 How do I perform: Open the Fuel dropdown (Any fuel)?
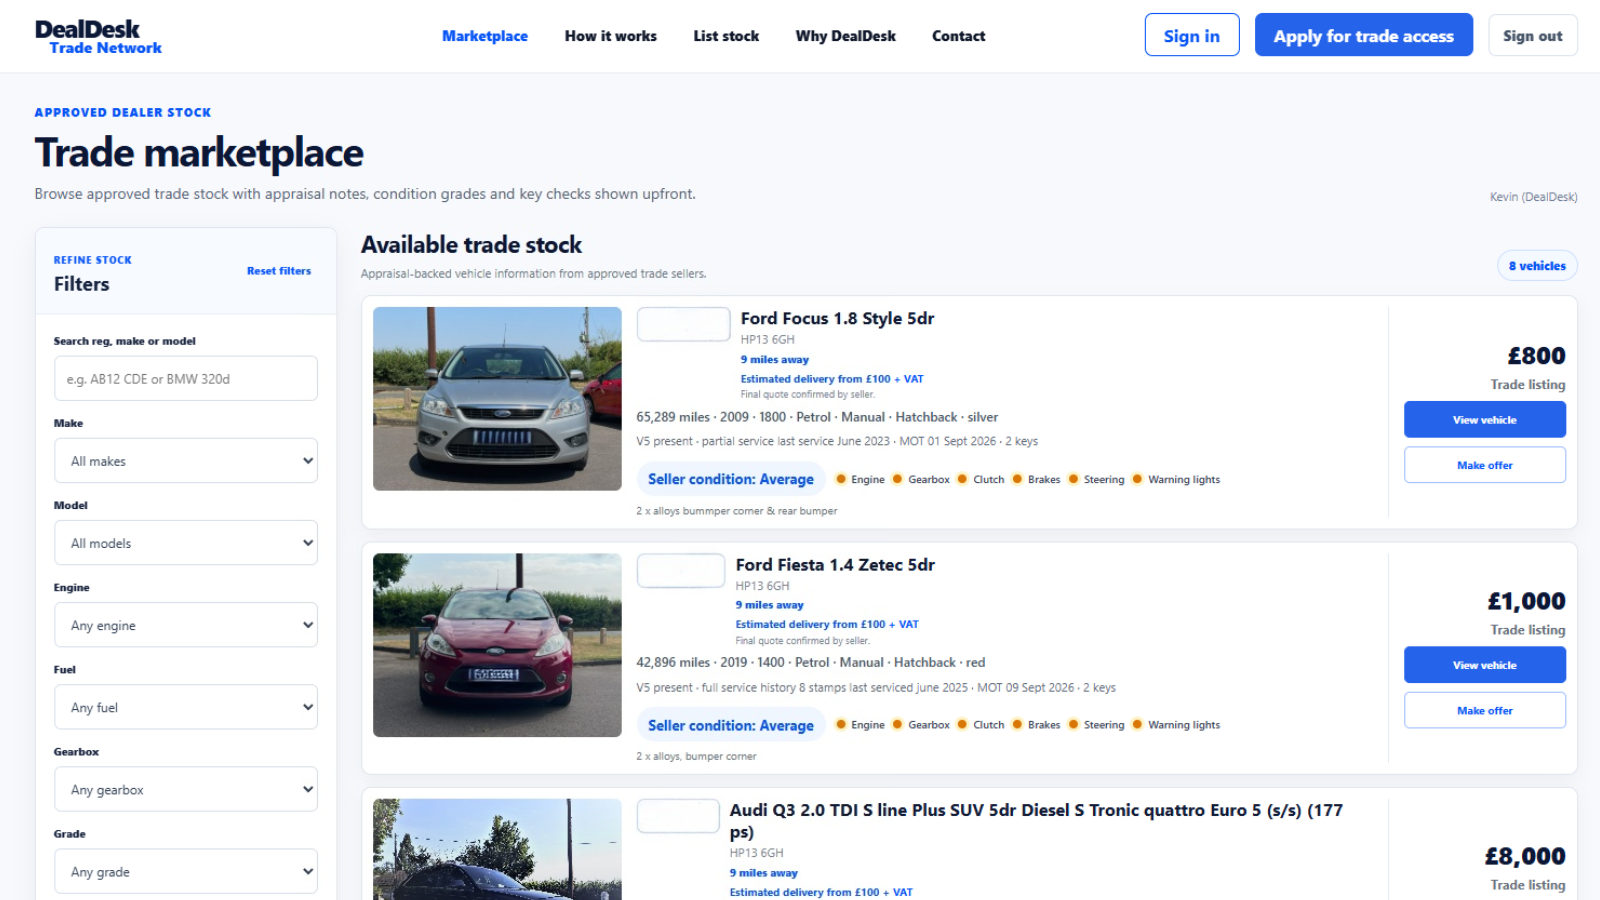pos(186,707)
